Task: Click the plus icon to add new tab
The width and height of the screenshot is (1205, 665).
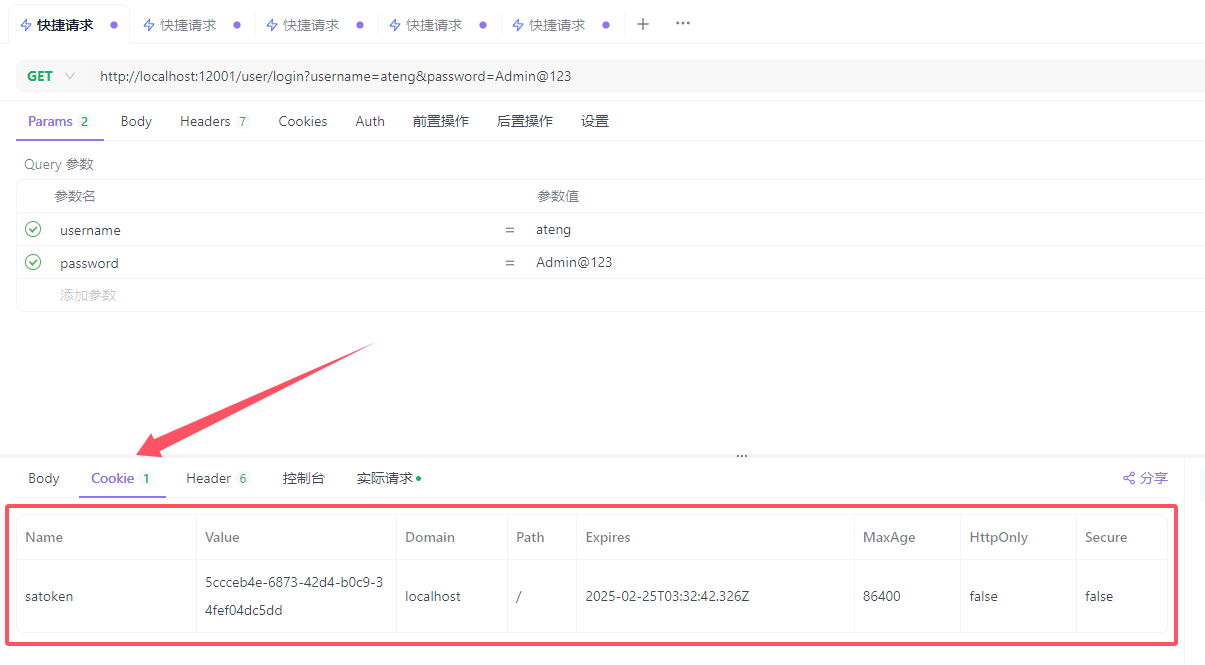Action: tap(643, 24)
